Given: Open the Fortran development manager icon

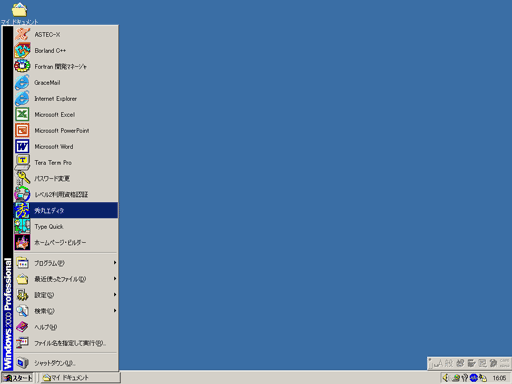Looking at the screenshot, I should [x=22, y=66].
